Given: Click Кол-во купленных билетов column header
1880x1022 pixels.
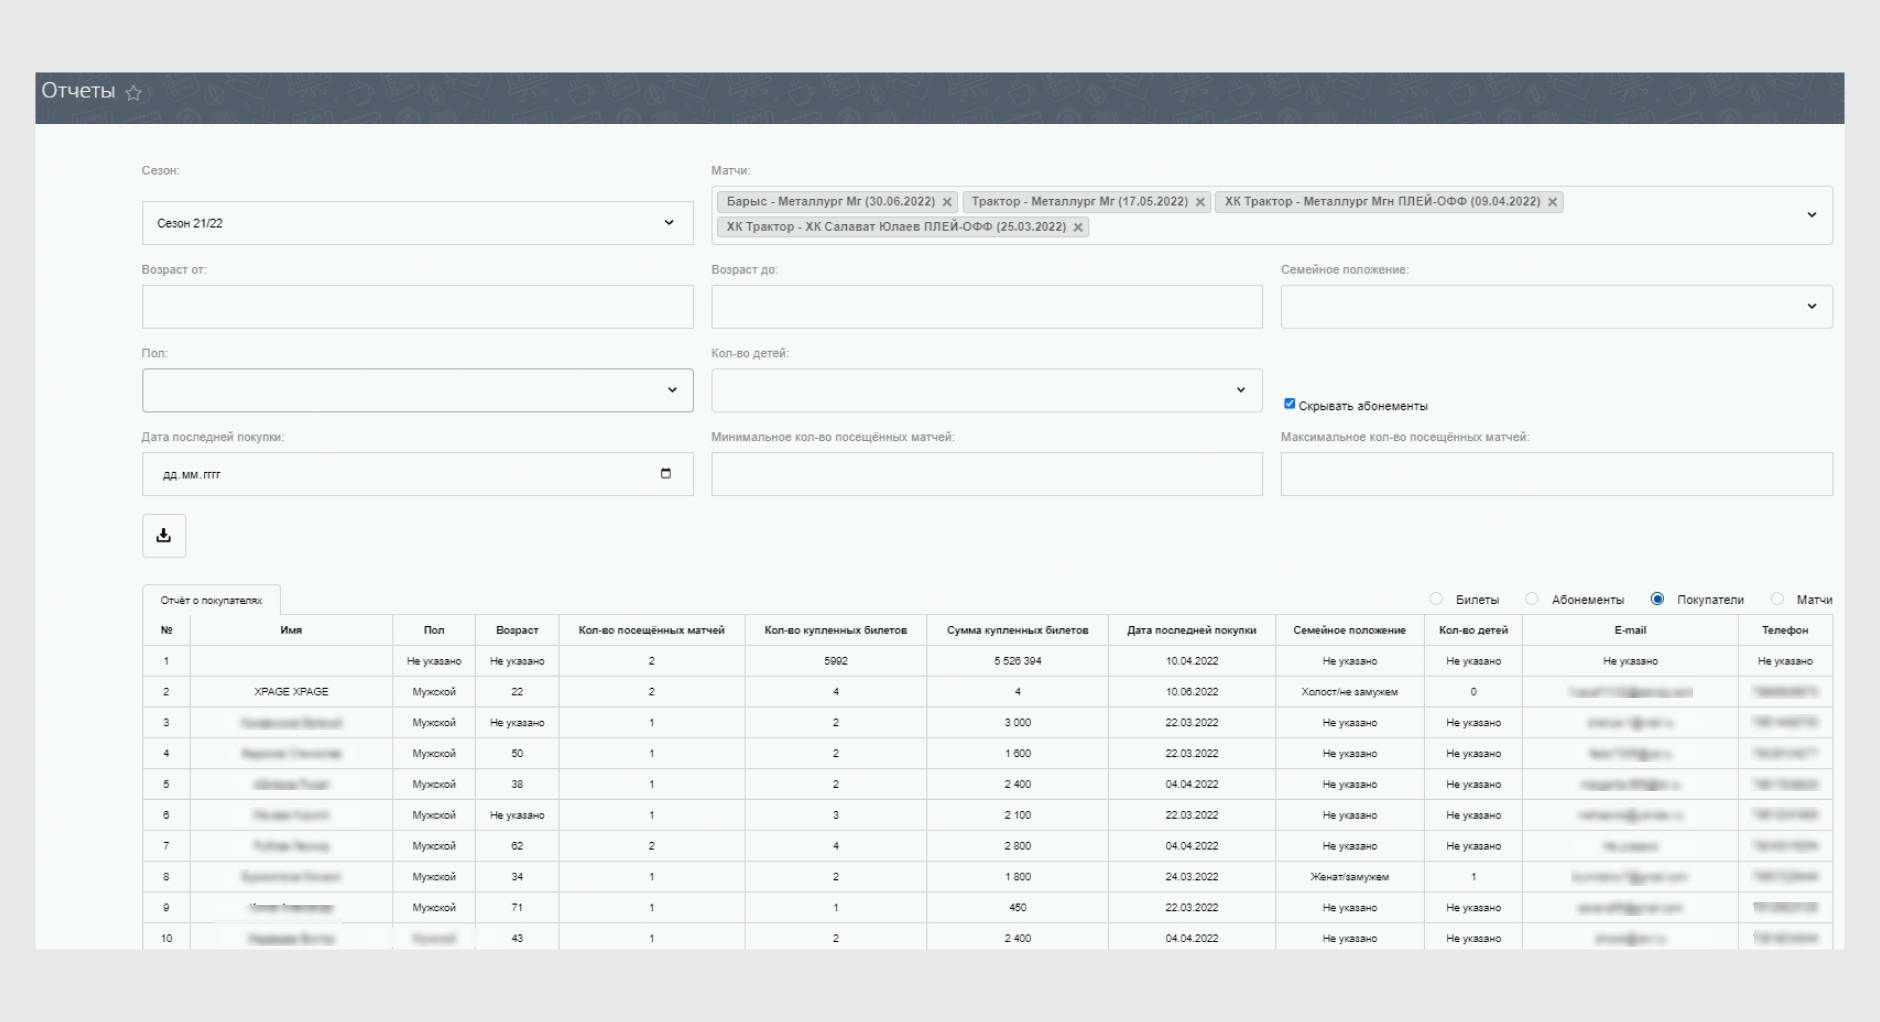Looking at the screenshot, I should click(835, 630).
